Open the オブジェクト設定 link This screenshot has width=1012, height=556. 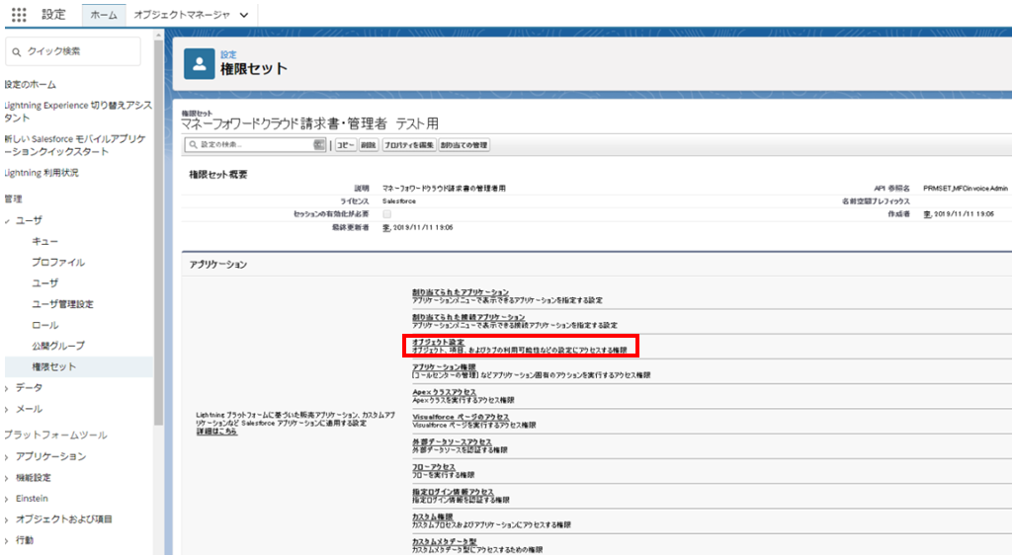click(x=438, y=342)
